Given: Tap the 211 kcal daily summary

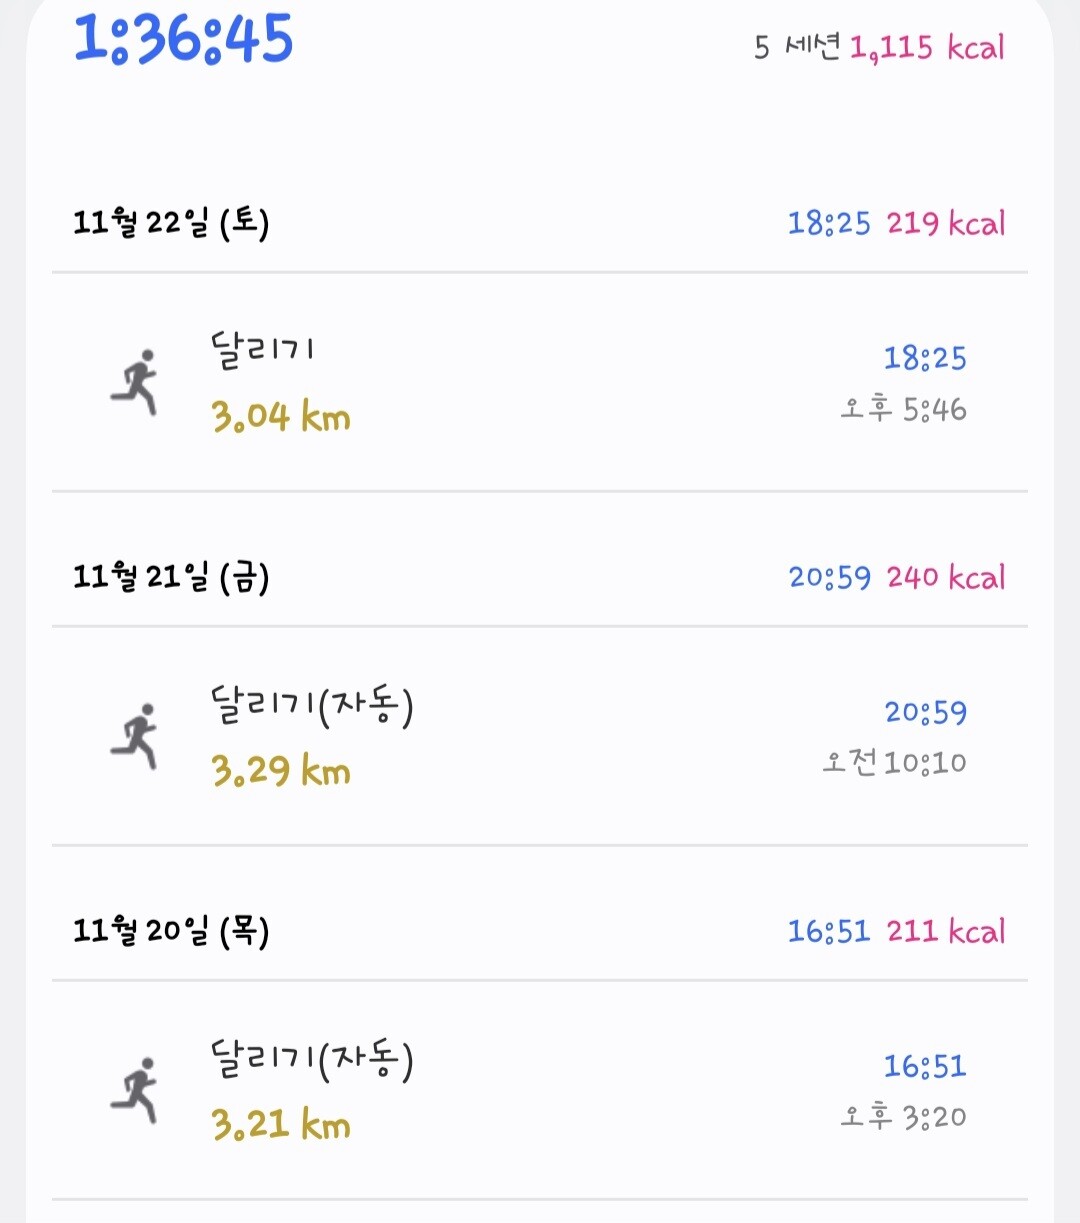Looking at the screenshot, I should (945, 931).
